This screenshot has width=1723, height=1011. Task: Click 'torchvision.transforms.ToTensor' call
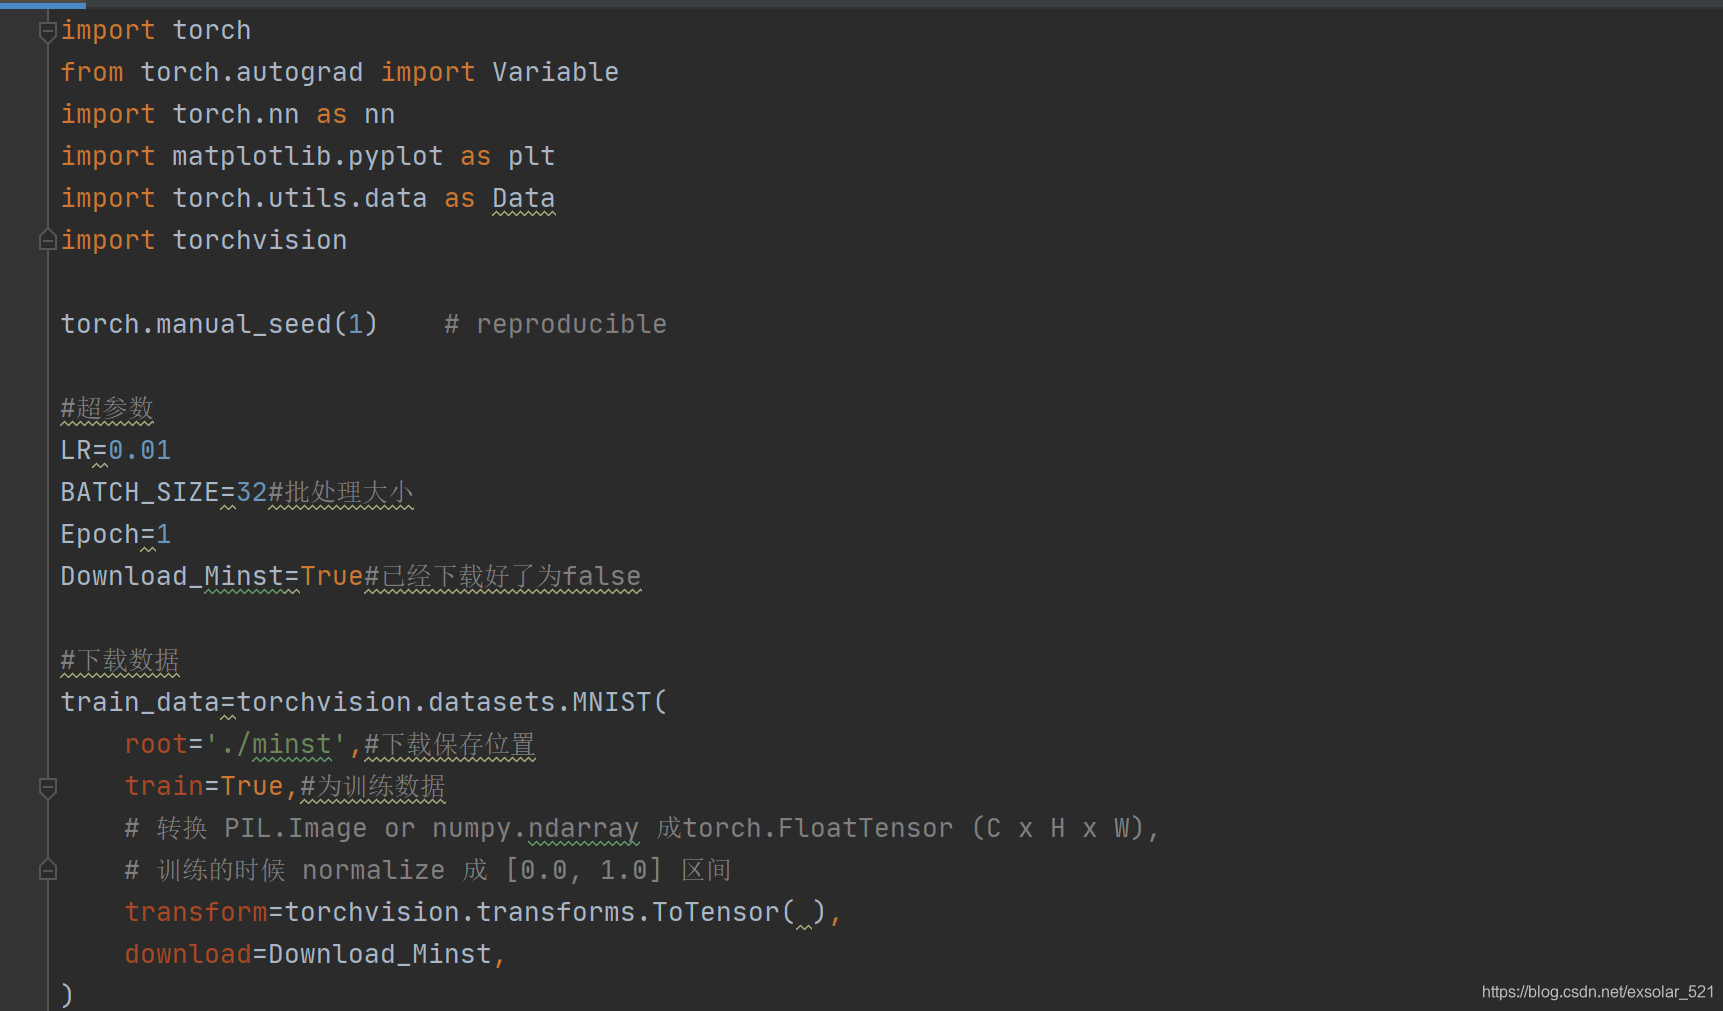(532, 913)
